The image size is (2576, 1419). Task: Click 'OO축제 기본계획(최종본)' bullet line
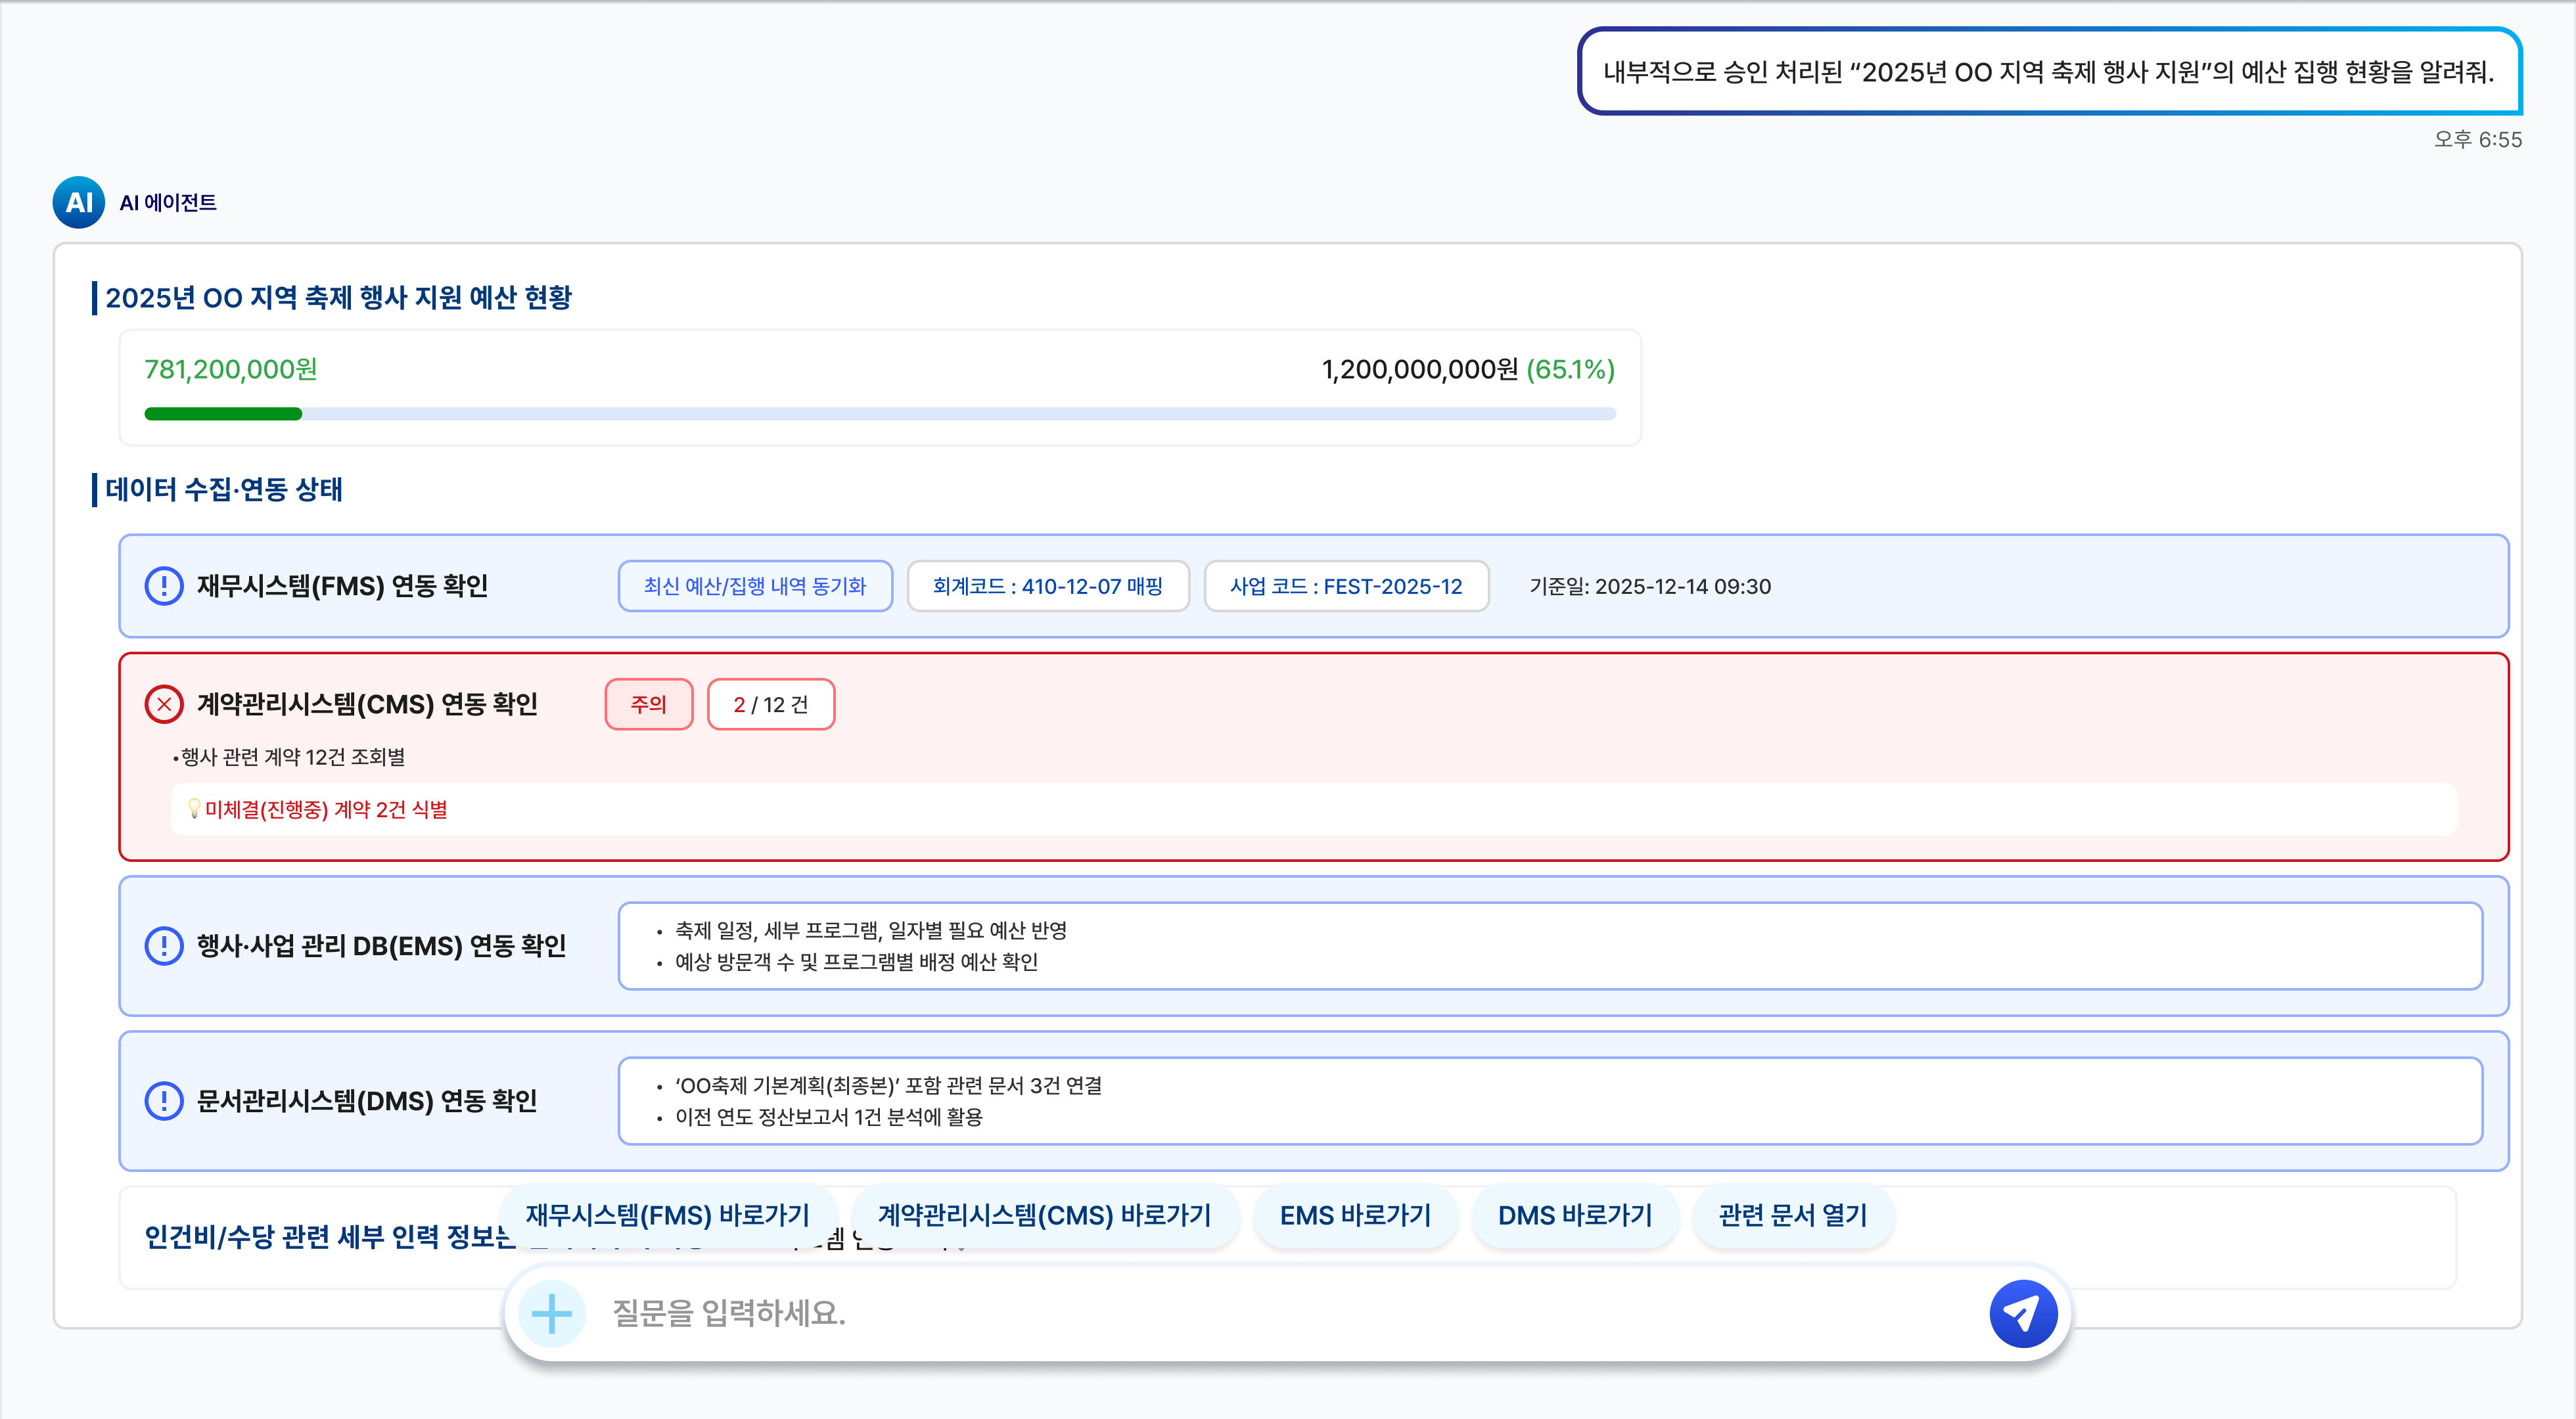(x=888, y=1085)
